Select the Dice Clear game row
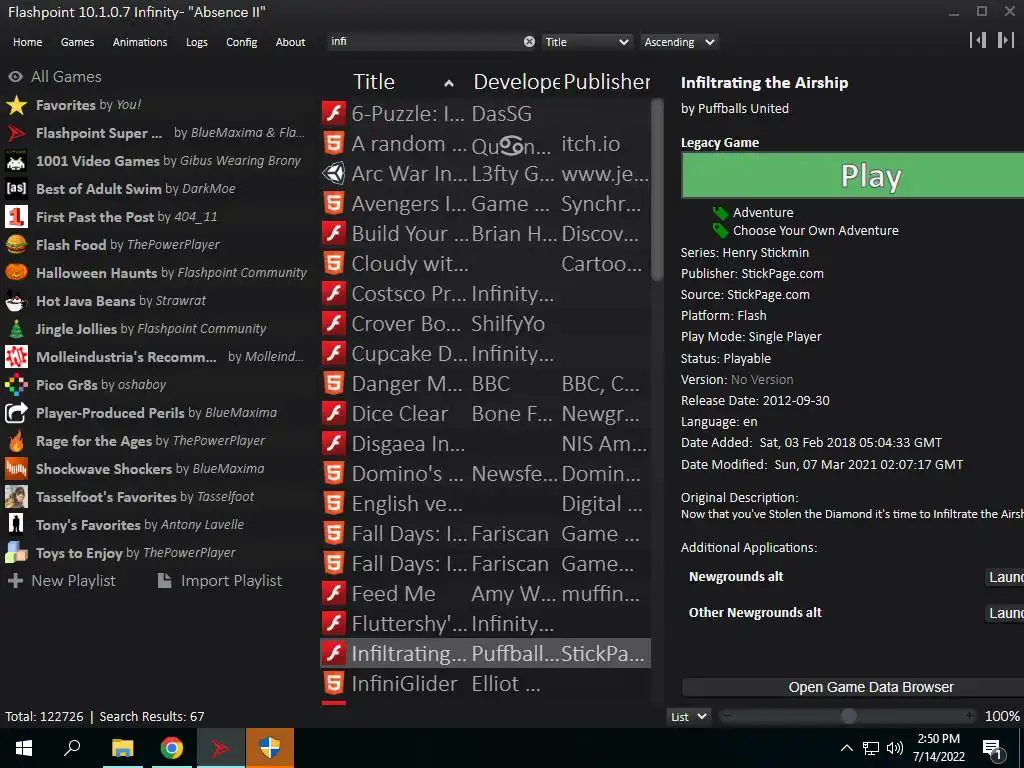This screenshot has height=768, width=1024. [486, 413]
